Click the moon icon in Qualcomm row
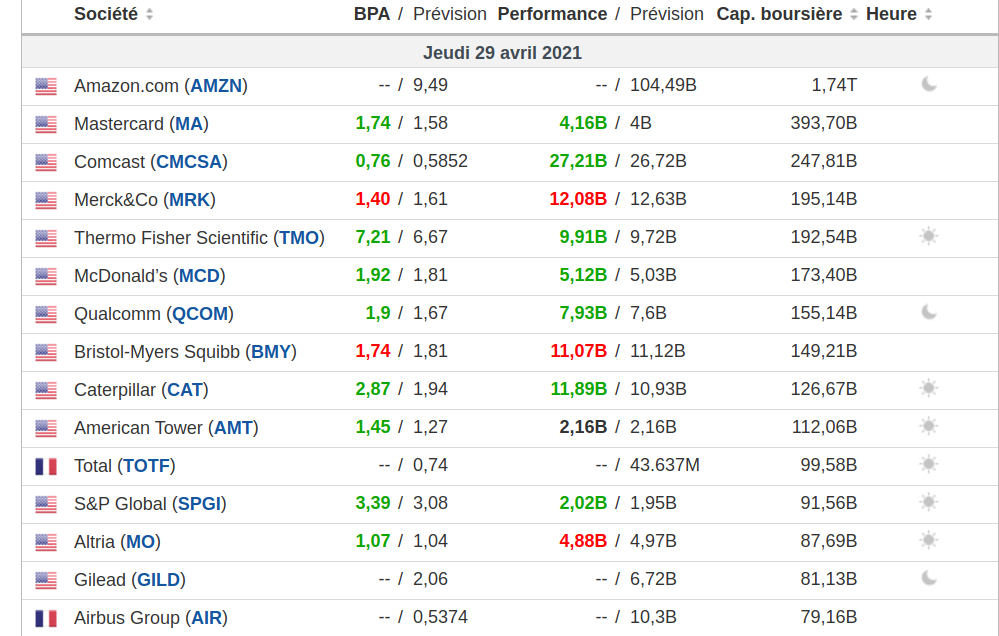Image resolution: width=999 pixels, height=636 pixels. (929, 313)
